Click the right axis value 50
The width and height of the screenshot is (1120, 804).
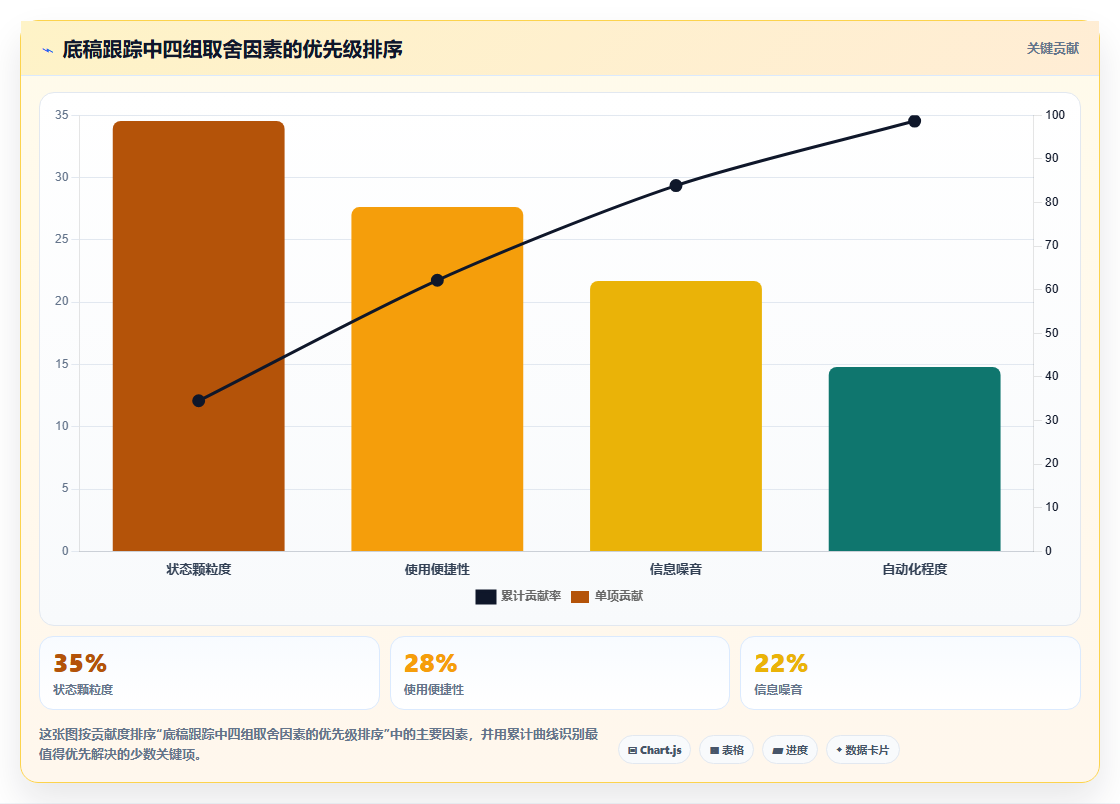click(1051, 333)
